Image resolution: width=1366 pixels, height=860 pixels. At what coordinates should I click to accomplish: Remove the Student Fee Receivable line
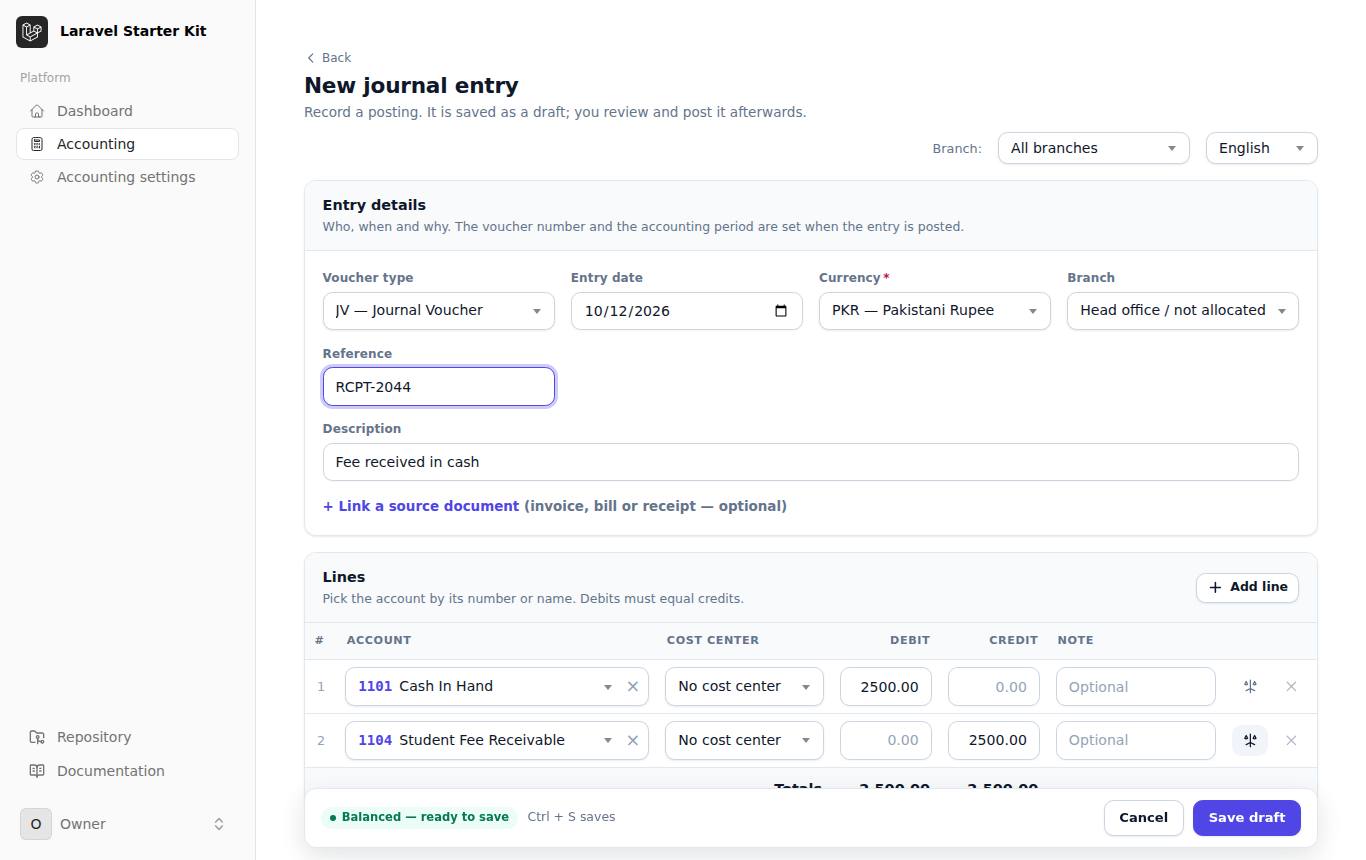(x=1291, y=741)
